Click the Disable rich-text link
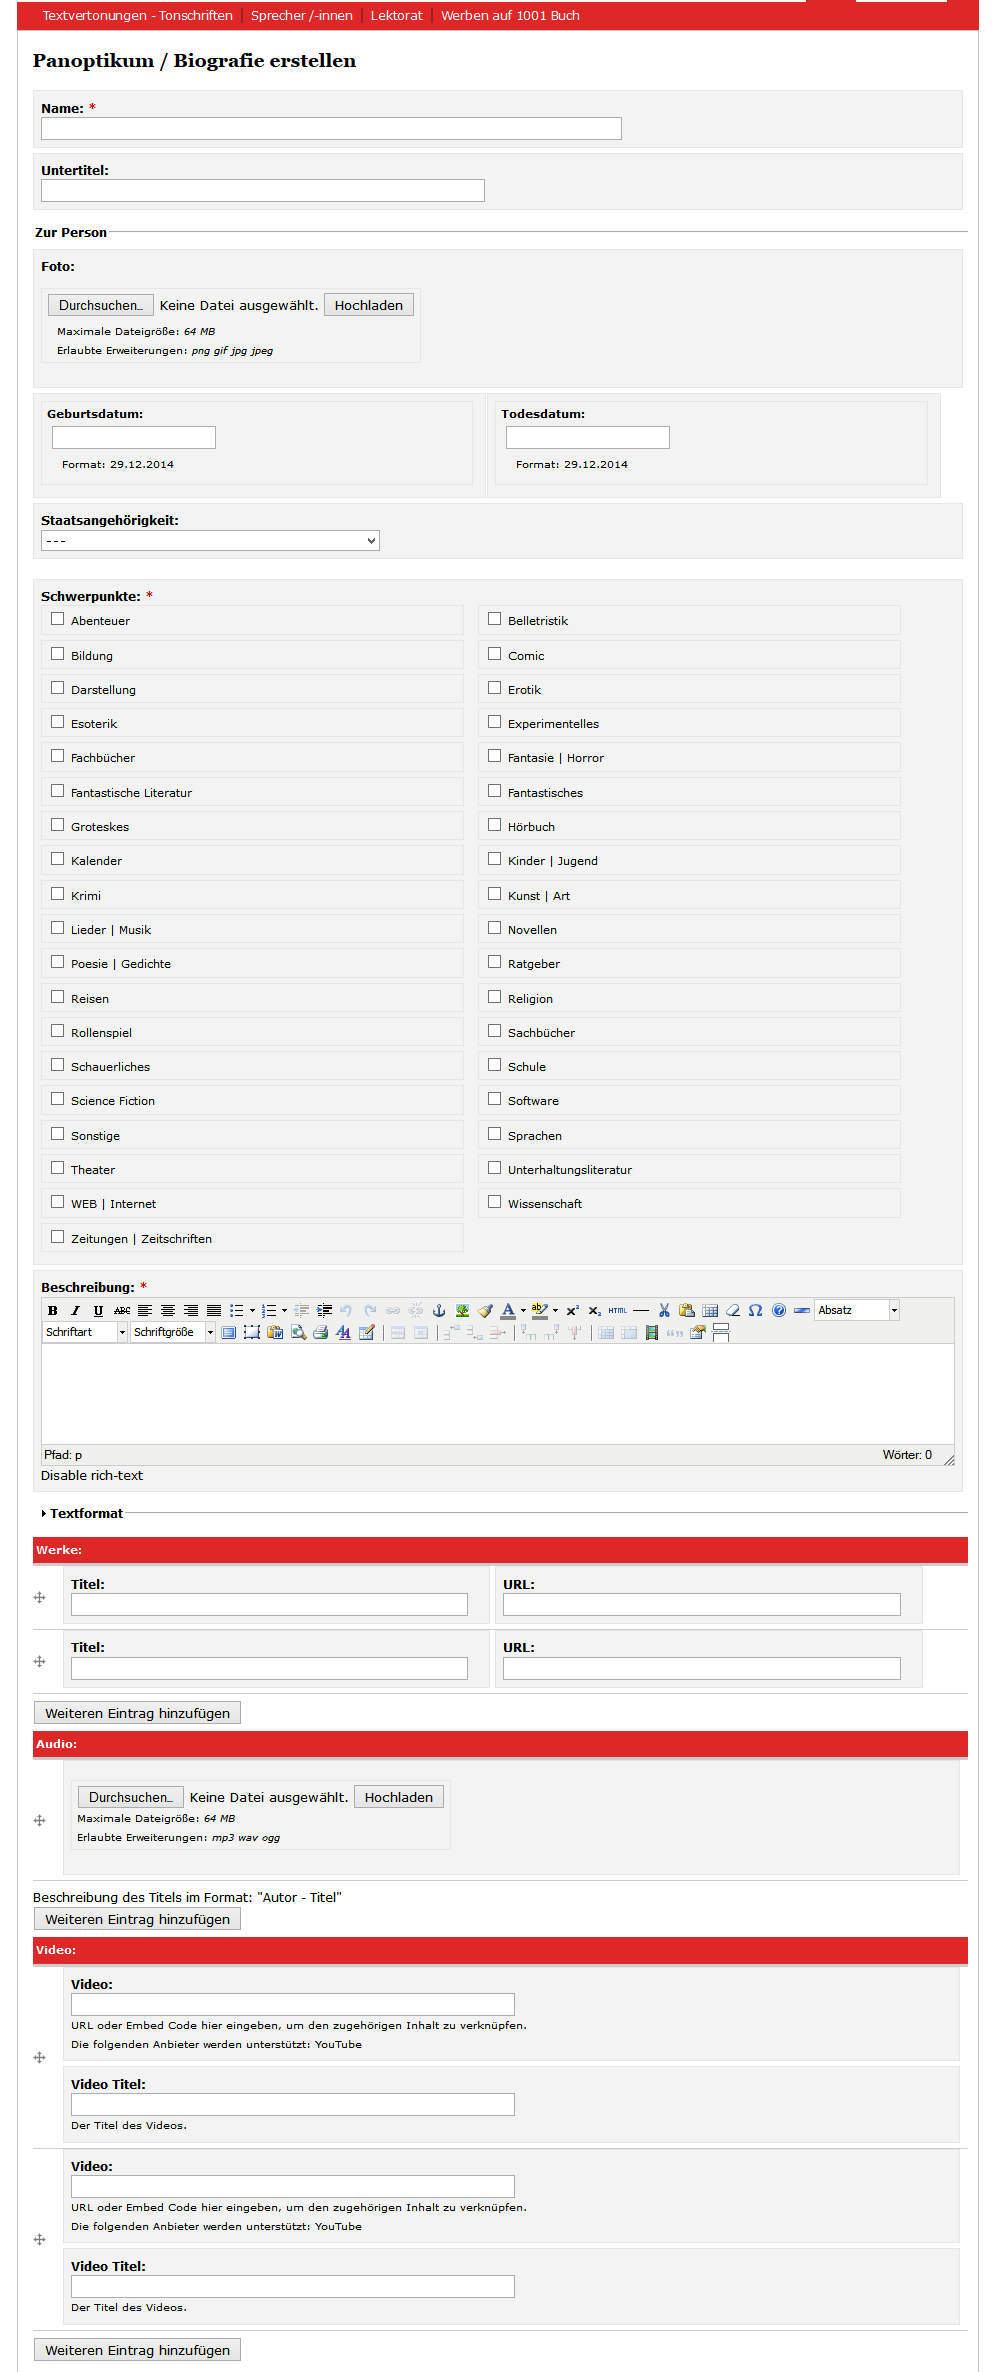Viewport: 1000px width, 2372px height. pyautogui.click(x=92, y=1475)
